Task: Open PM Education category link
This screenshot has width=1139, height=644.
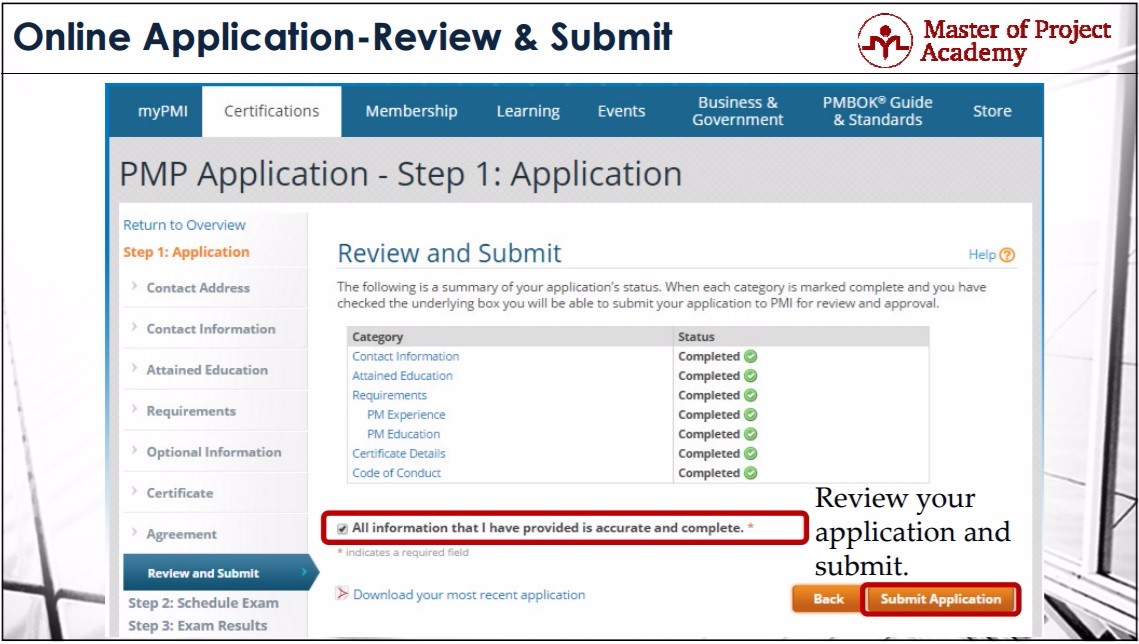Action: pyautogui.click(x=403, y=434)
